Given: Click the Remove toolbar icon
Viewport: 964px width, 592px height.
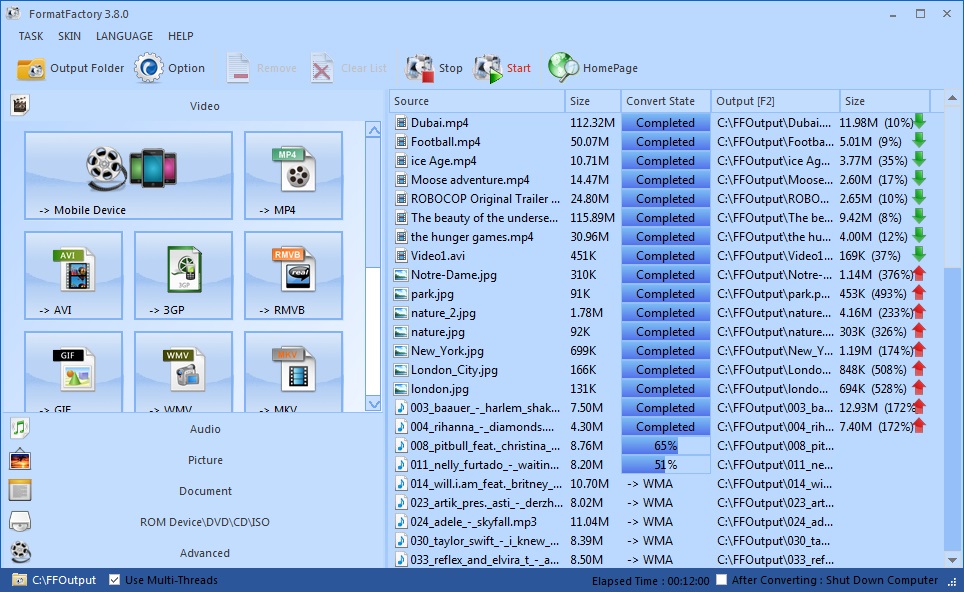Looking at the screenshot, I should (237, 68).
